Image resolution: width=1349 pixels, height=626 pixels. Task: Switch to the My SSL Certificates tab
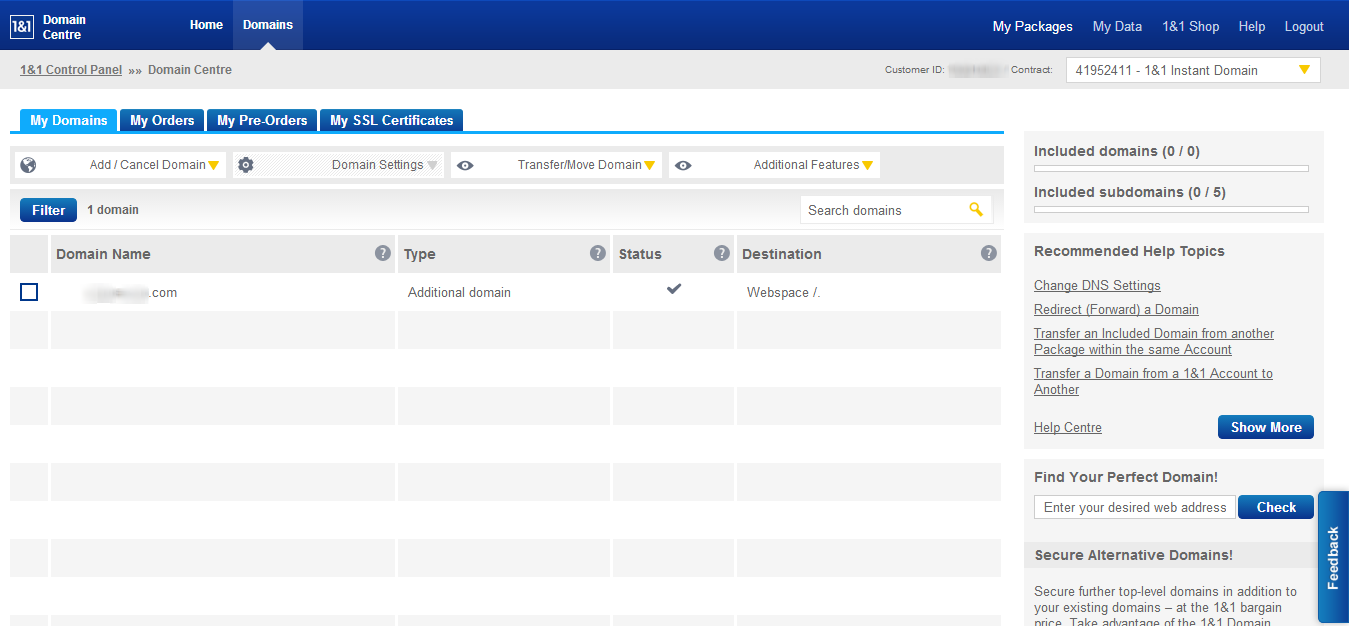pyautogui.click(x=391, y=120)
